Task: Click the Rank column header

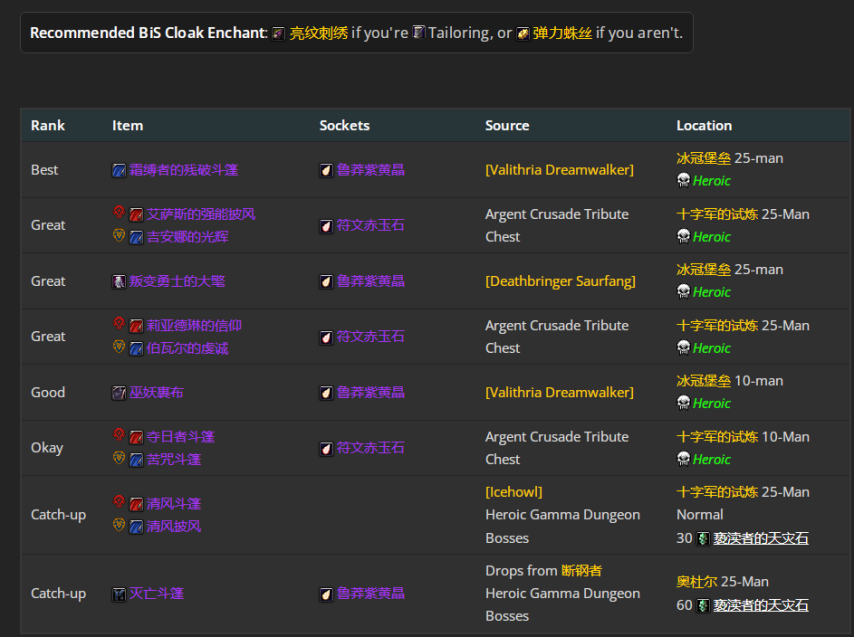Action: (48, 125)
